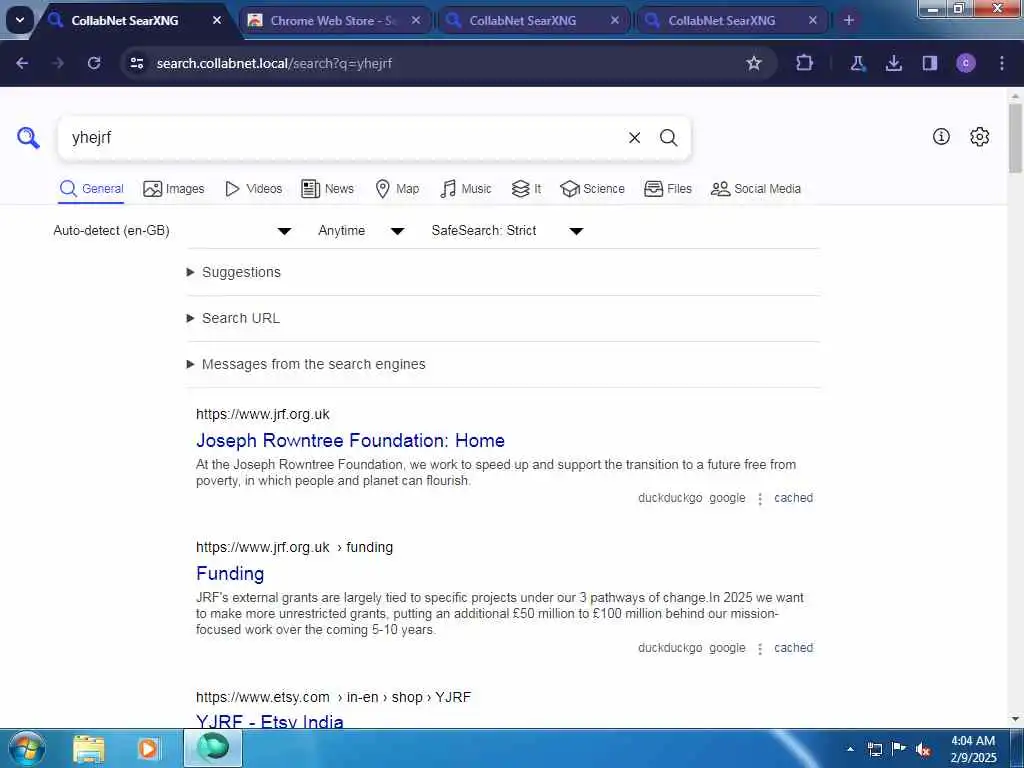
Task: Click the network tray icon
Action: [x=874, y=749]
